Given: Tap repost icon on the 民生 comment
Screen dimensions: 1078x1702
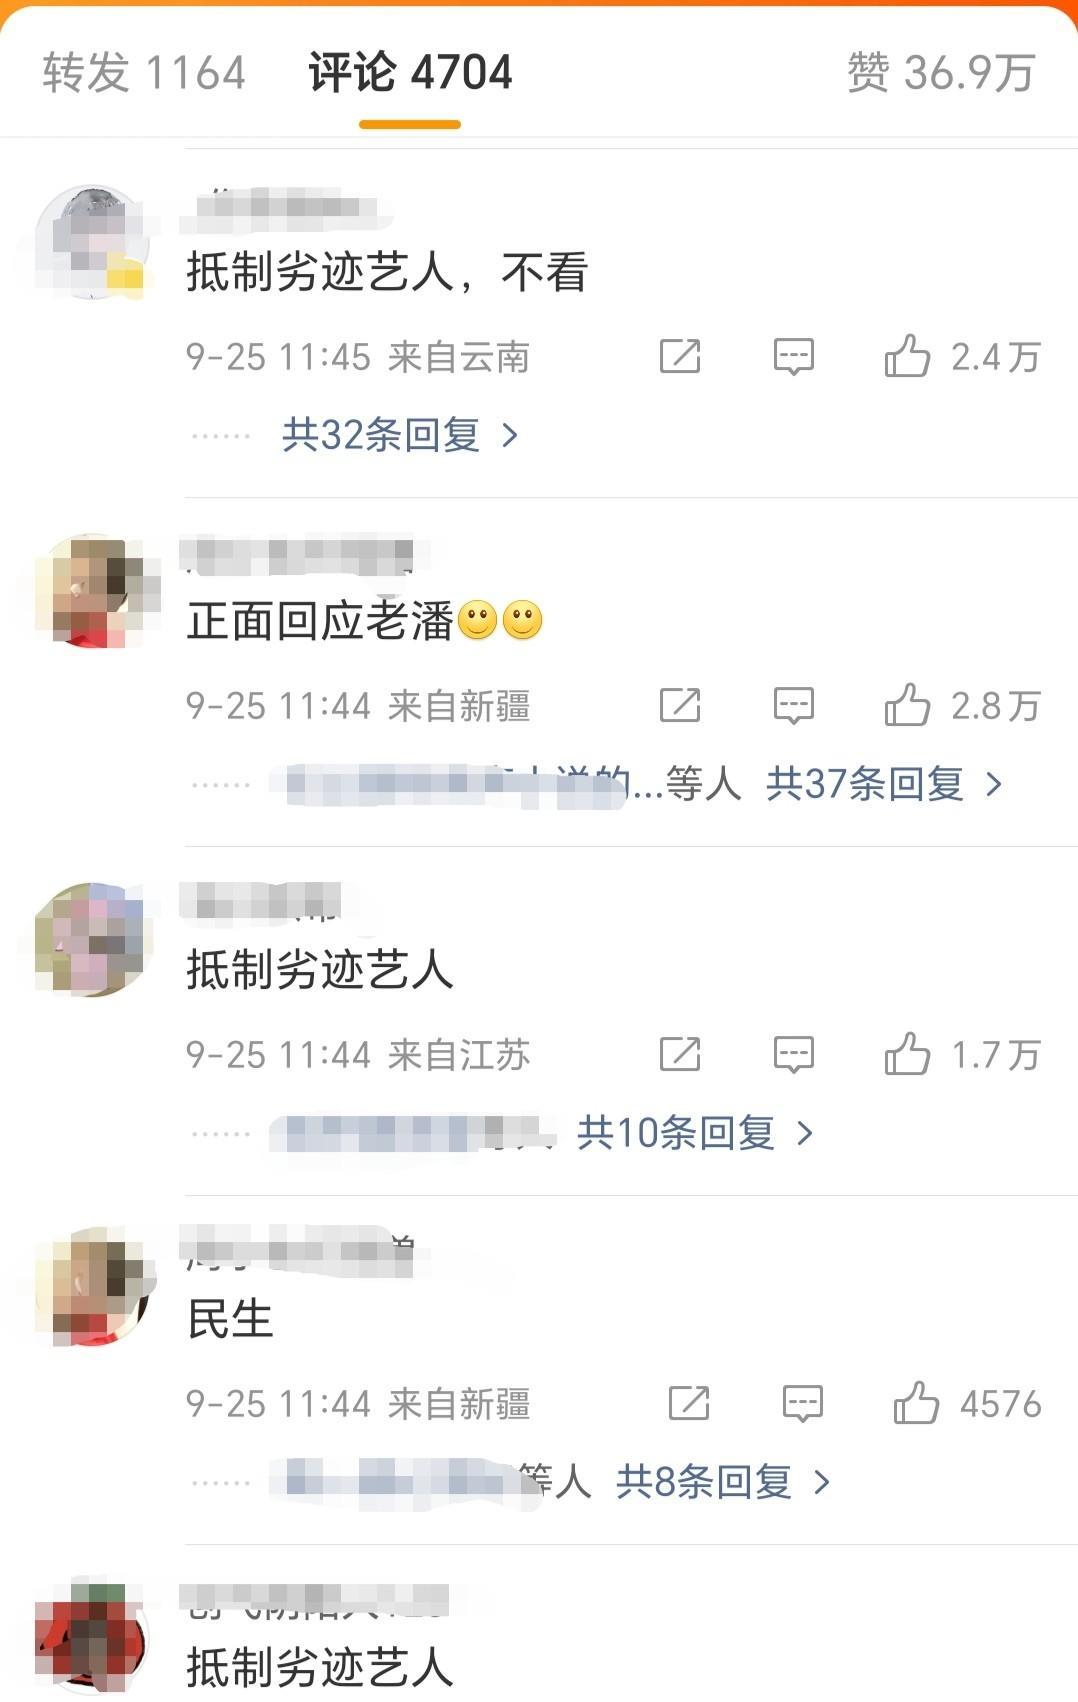Looking at the screenshot, I should coord(689,1403).
